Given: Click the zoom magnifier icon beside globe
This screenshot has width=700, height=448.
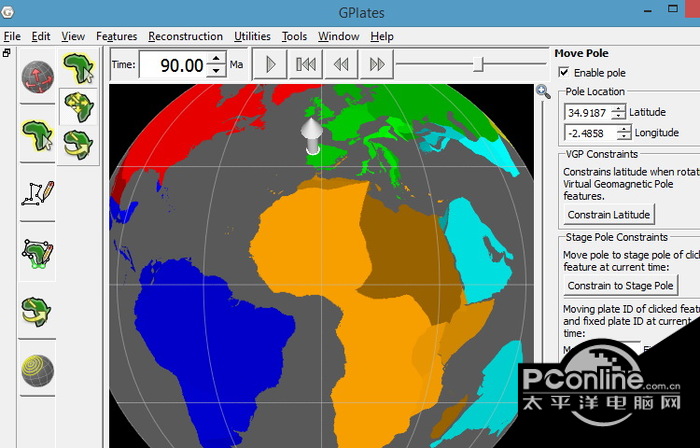Looking at the screenshot, I should 543,92.
